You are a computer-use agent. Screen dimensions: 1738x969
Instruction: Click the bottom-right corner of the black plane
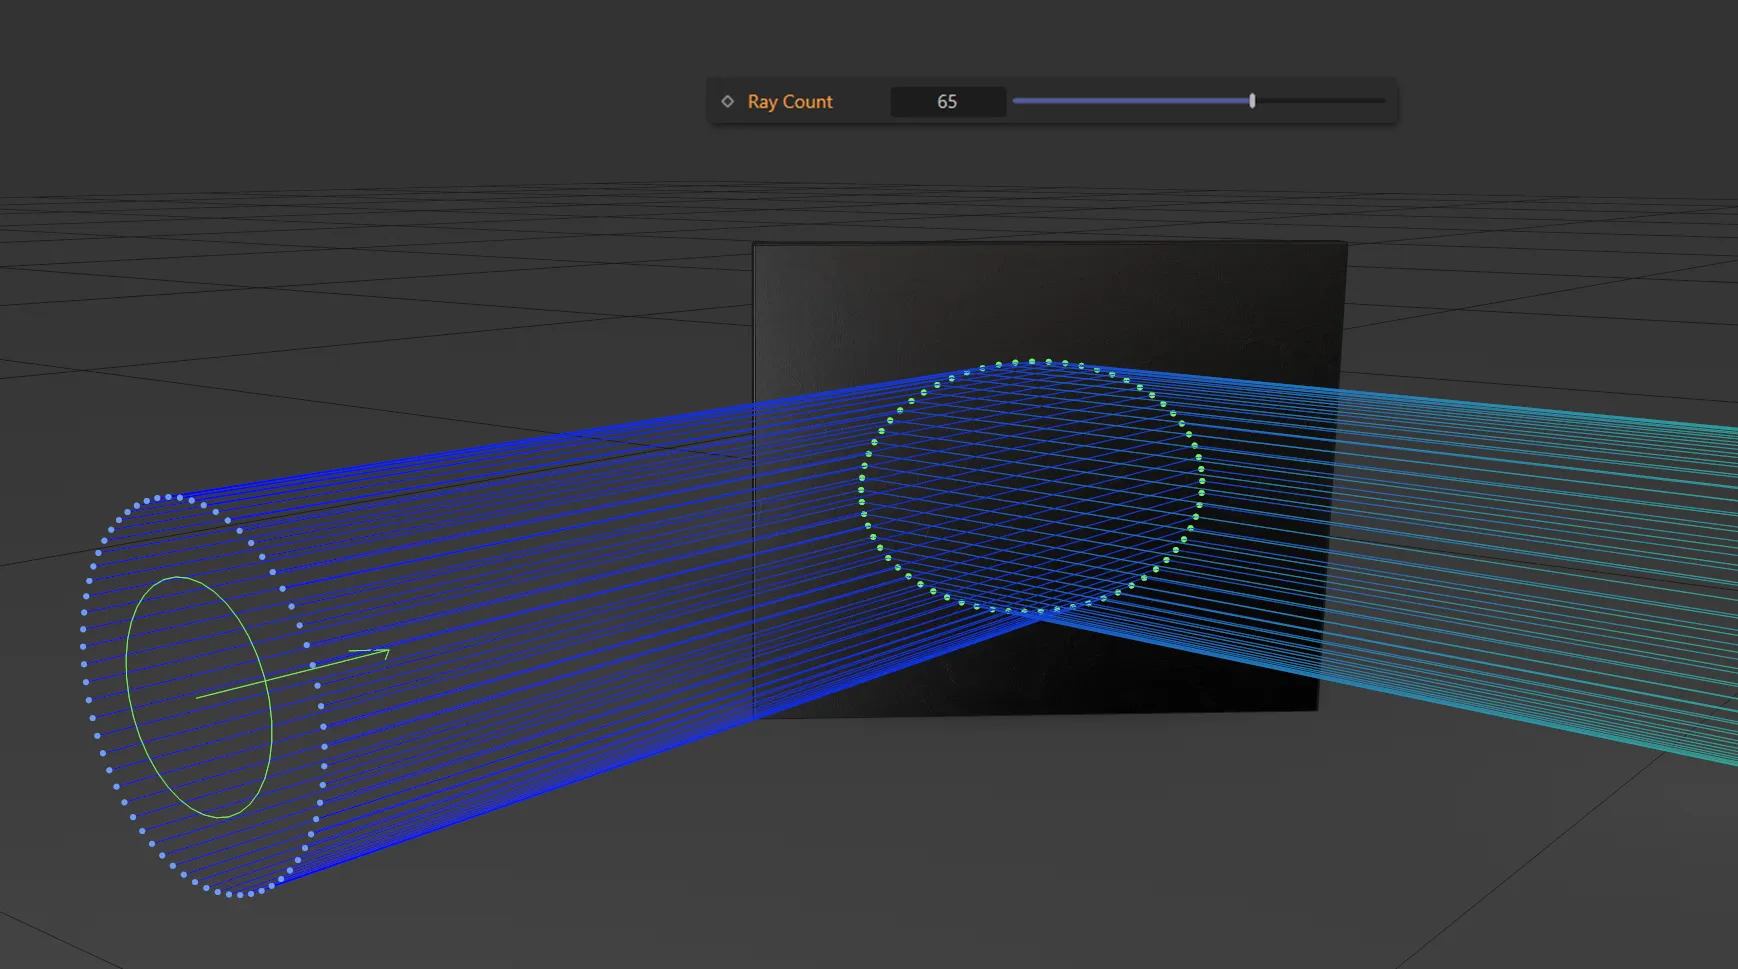coord(1316,708)
